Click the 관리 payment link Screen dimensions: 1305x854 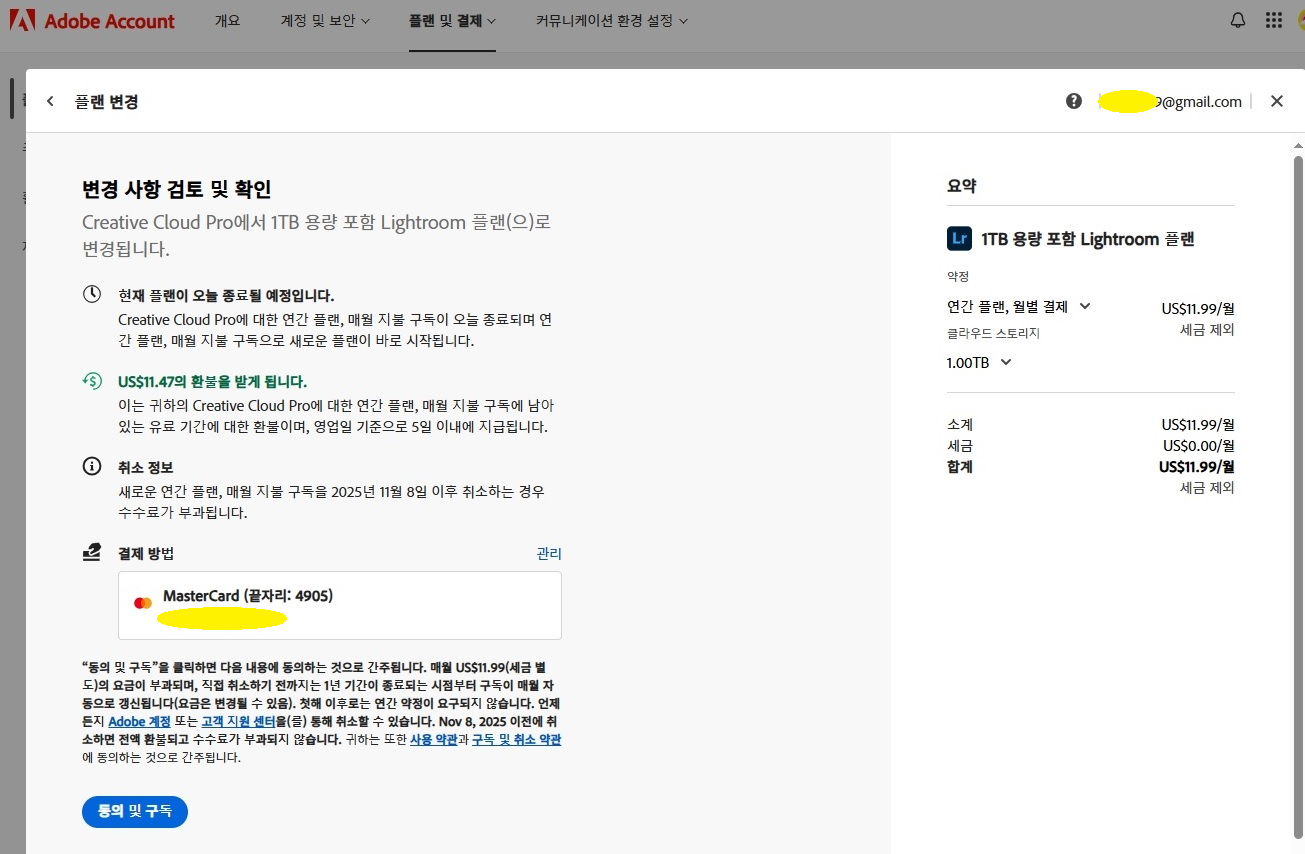click(549, 553)
